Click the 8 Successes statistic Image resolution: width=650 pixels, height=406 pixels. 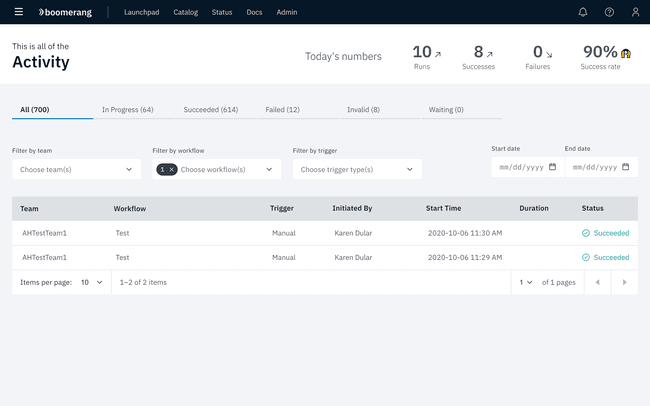pyautogui.click(x=479, y=57)
